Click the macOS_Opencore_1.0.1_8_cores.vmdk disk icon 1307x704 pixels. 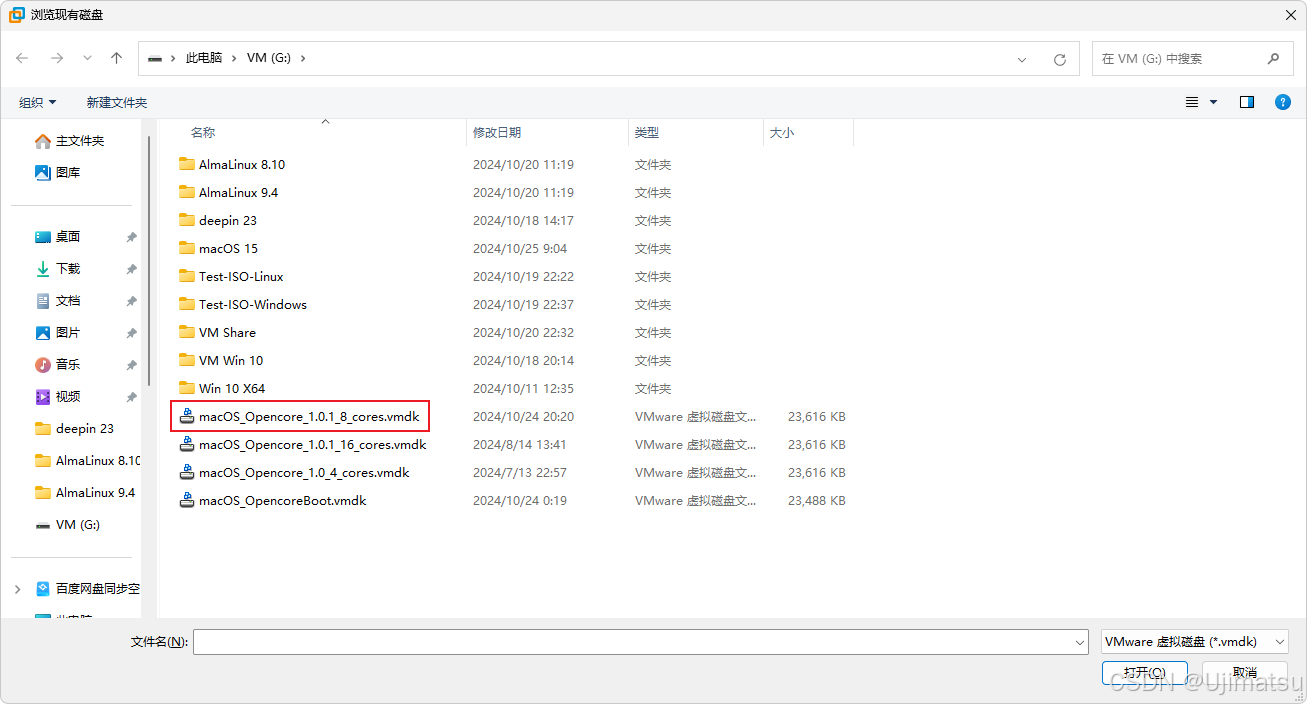point(187,416)
